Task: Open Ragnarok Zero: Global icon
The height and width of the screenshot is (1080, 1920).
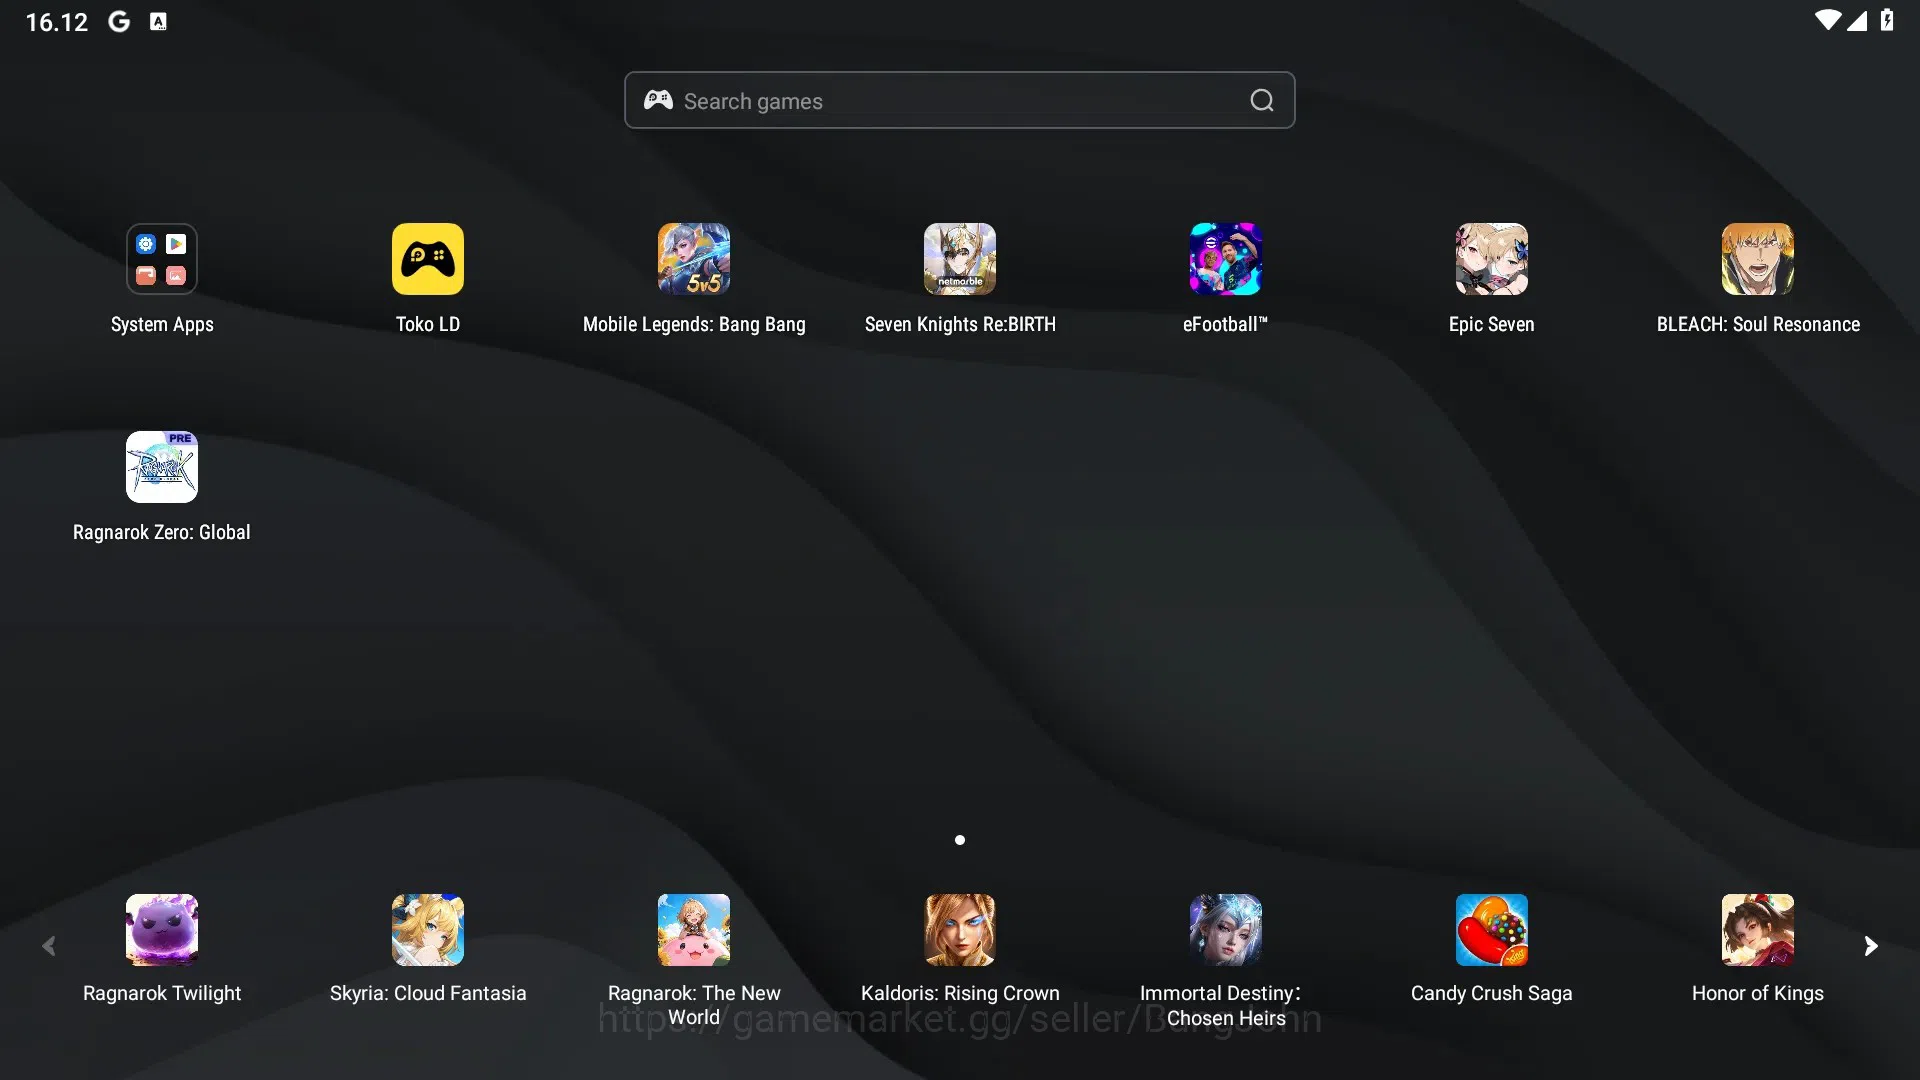Action: tap(162, 467)
